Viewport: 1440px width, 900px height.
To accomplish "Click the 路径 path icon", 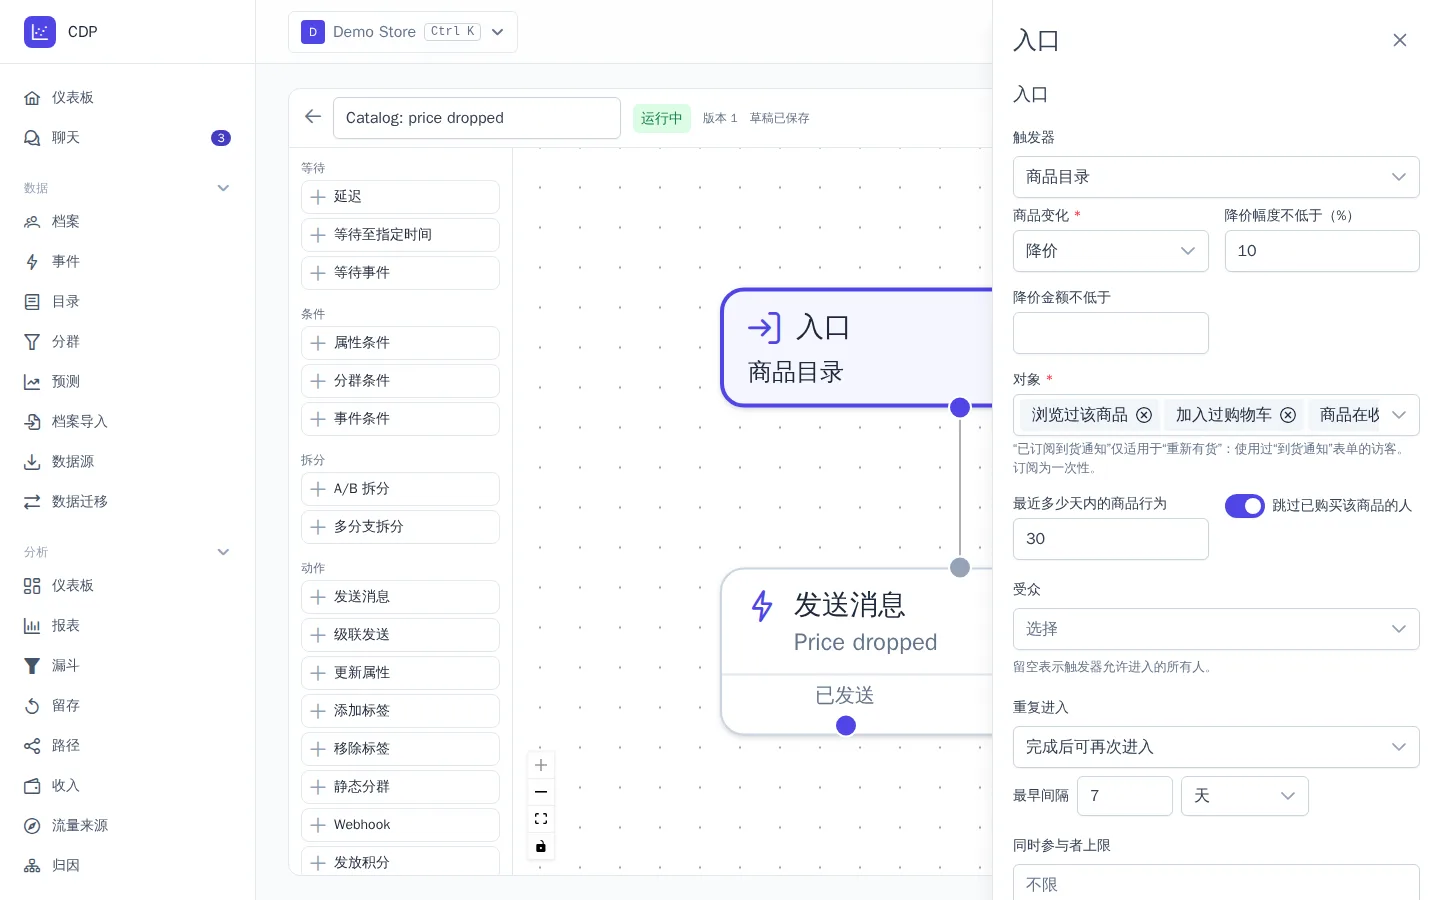I will tap(32, 746).
